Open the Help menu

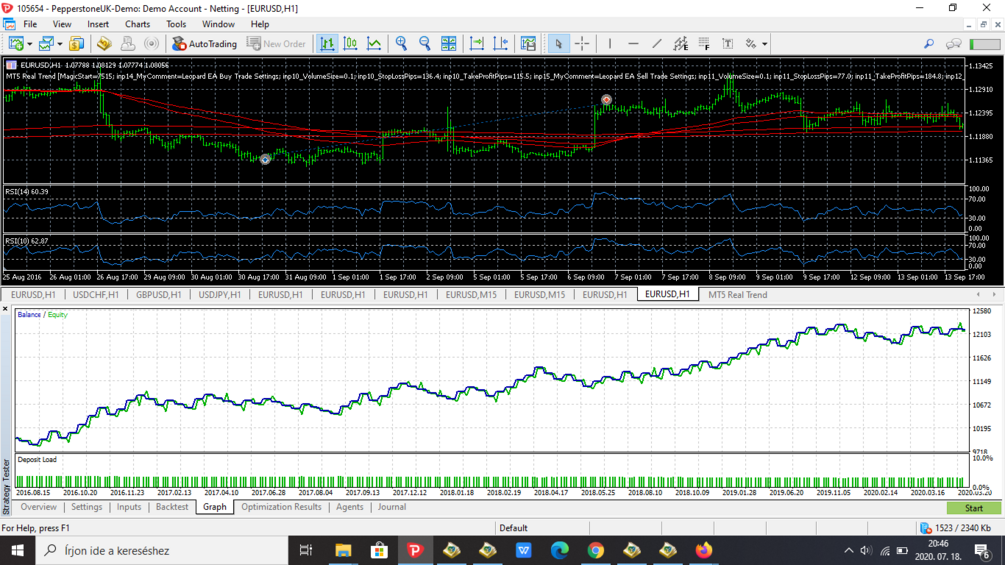point(260,24)
